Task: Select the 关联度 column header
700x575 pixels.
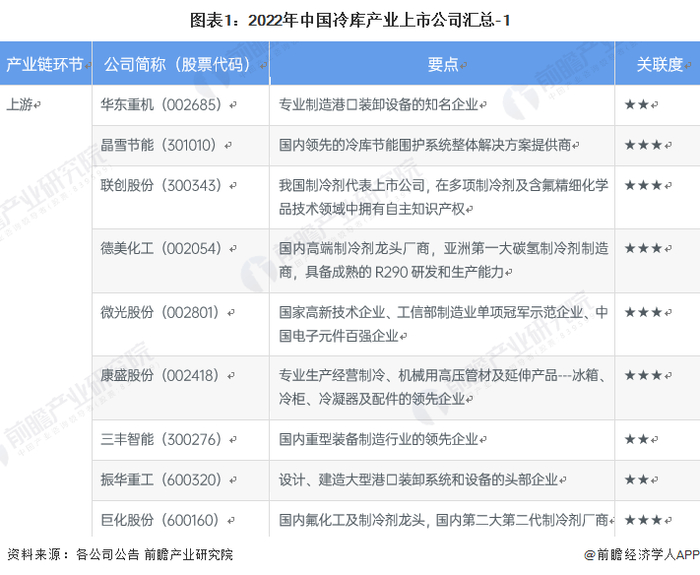Action: (x=658, y=63)
